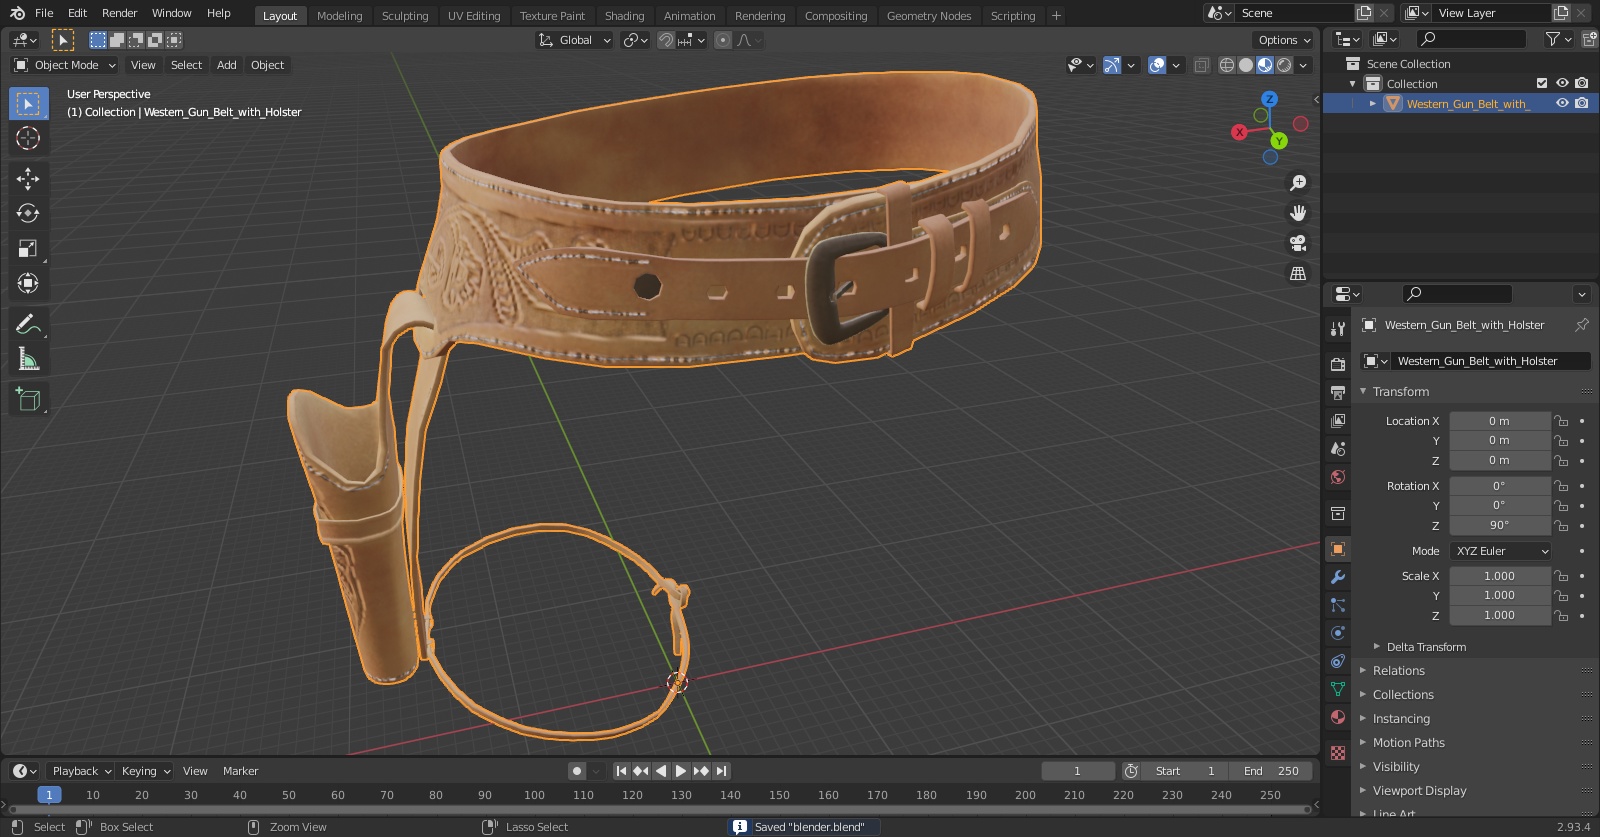Switch to Sculpting workspace tab

coord(405,16)
